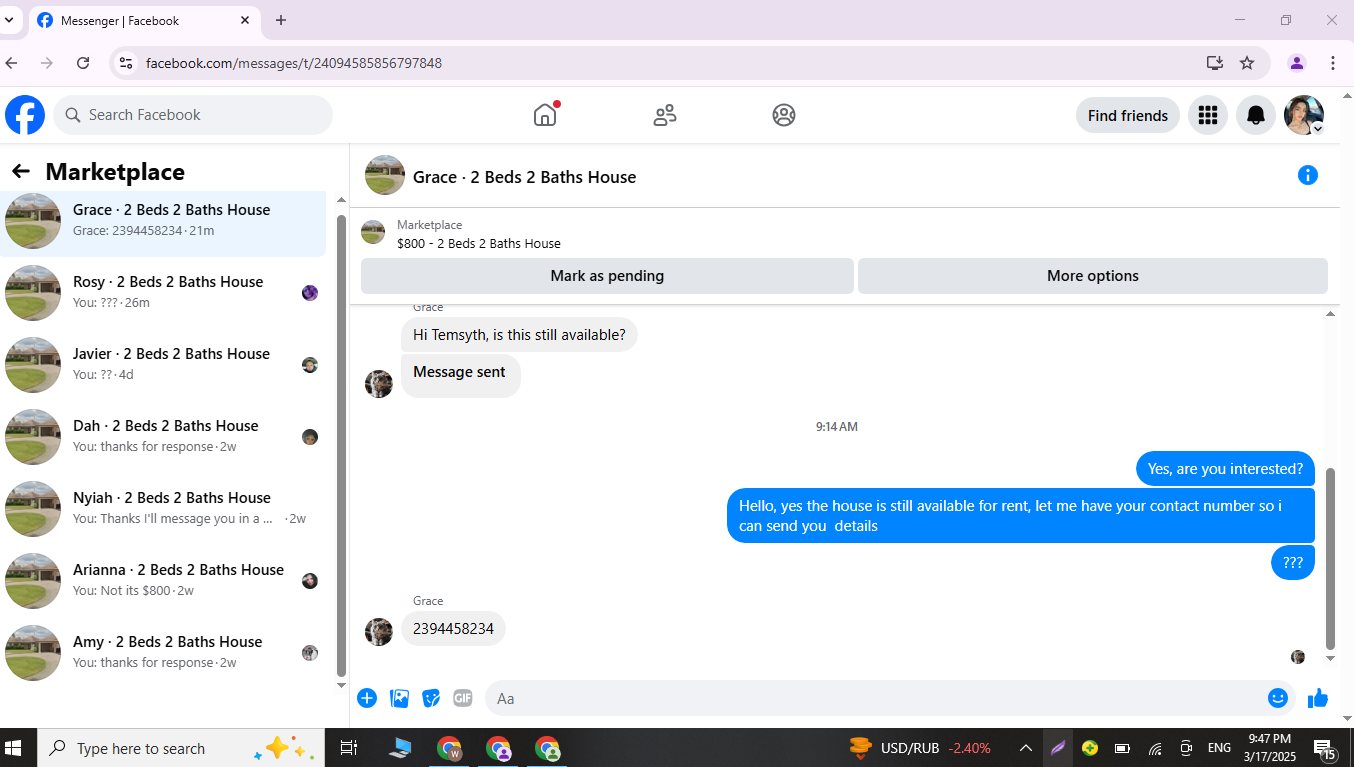The height and width of the screenshot is (767, 1354).
Task: Click the 'Yes, are you interested?' message
Action: (x=1225, y=468)
